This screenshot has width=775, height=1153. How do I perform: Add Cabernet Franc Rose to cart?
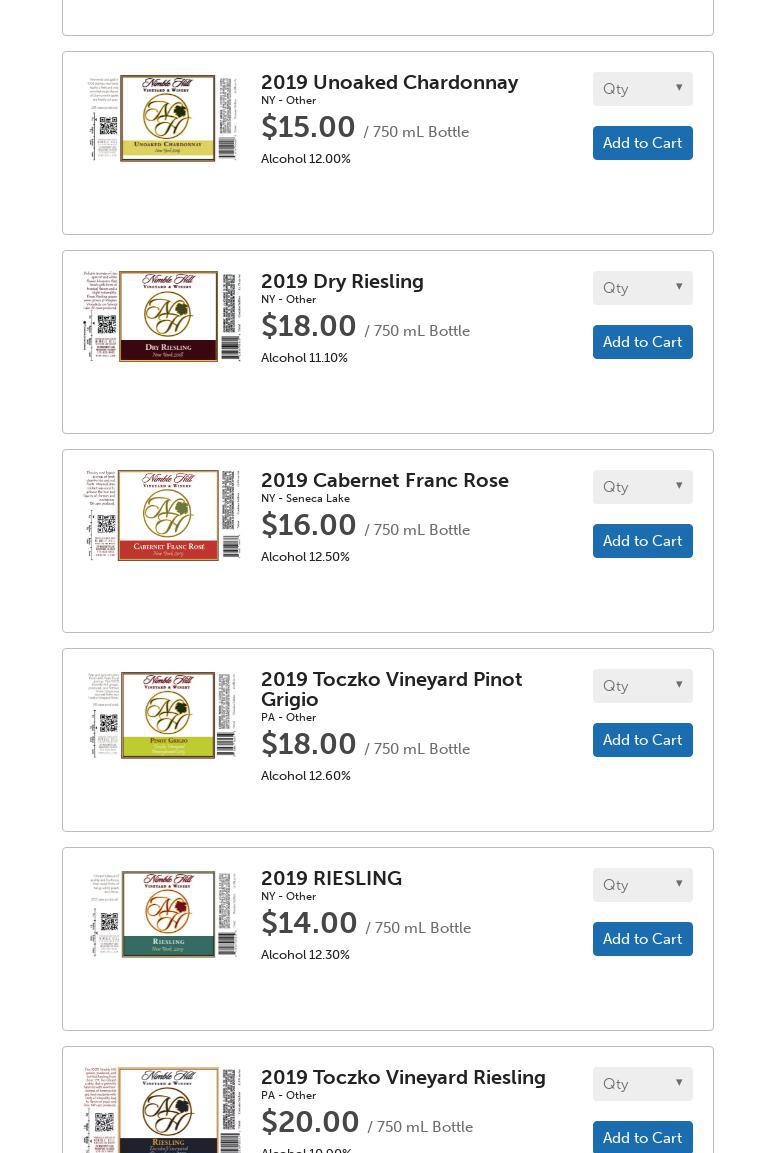642,541
